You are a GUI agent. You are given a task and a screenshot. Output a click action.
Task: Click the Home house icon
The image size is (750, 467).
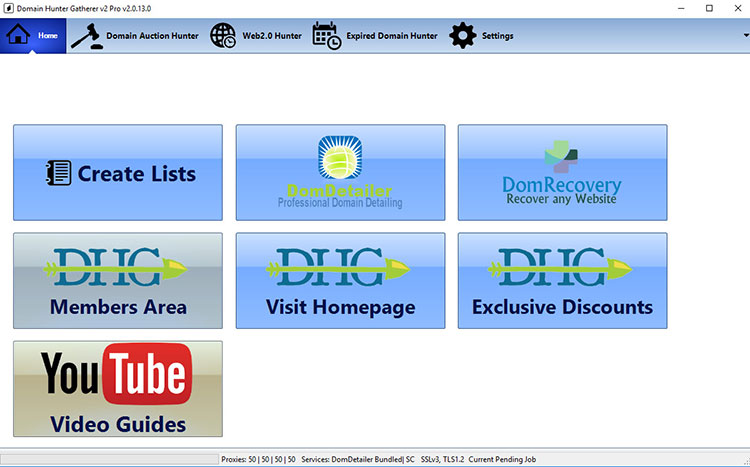(18, 34)
